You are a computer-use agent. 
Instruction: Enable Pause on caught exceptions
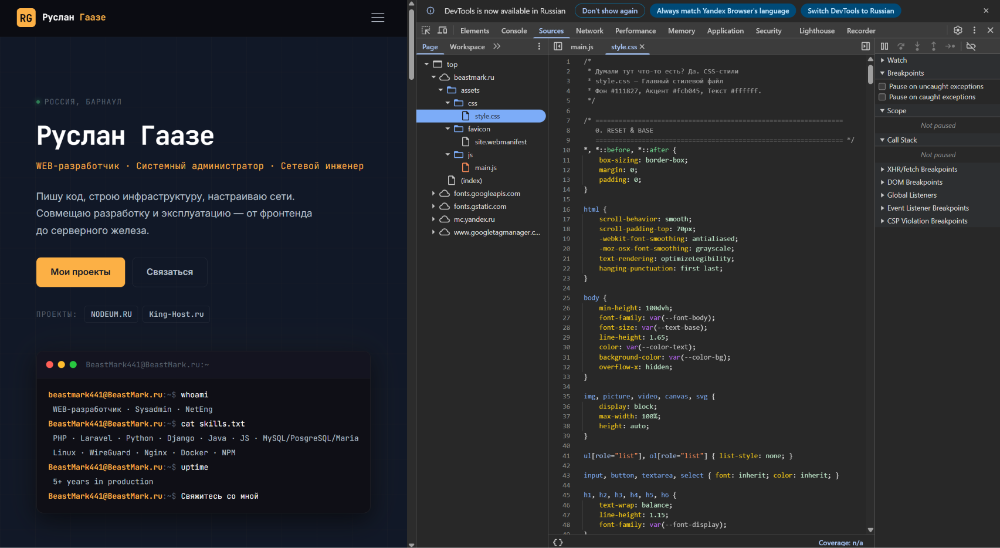[x=883, y=98]
